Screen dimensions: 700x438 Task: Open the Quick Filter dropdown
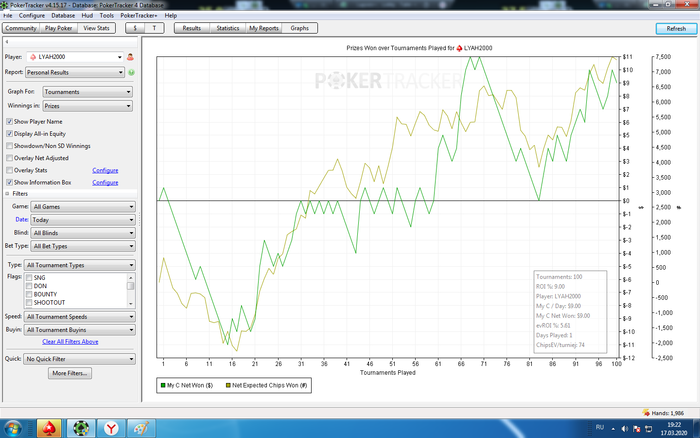point(79,359)
